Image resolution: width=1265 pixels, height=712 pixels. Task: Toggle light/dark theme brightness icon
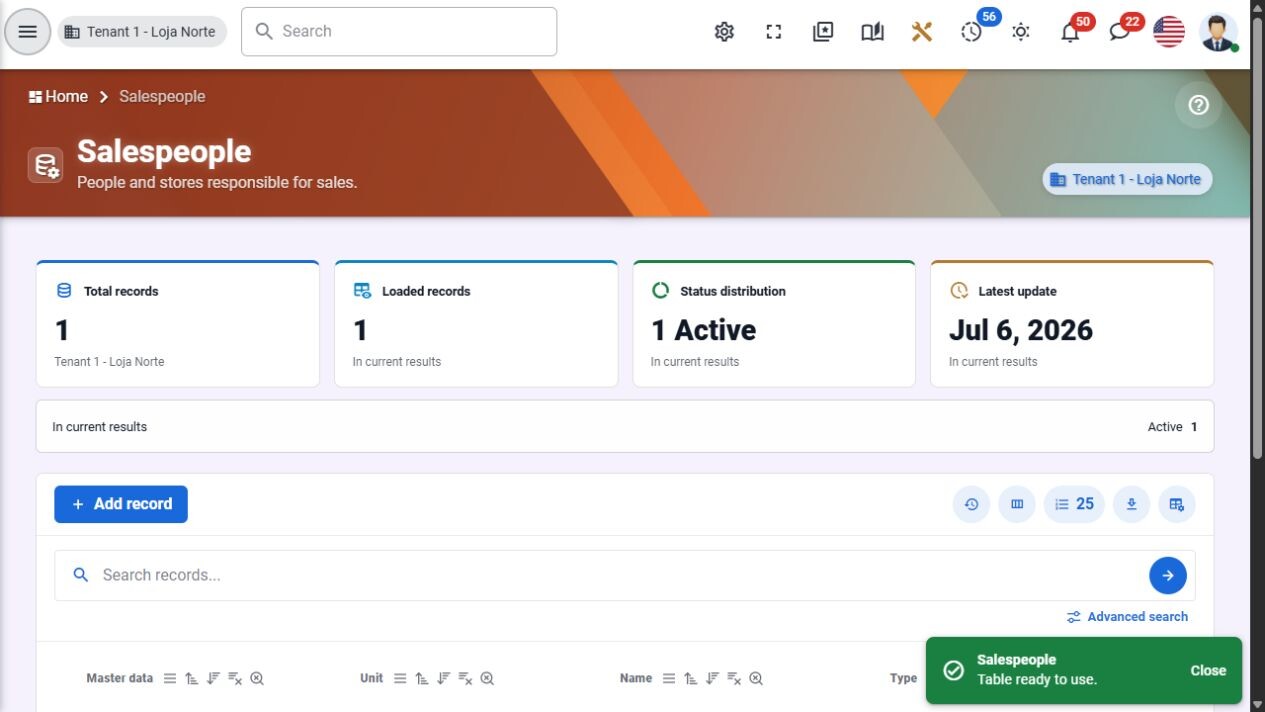pyautogui.click(x=1021, y=32)
